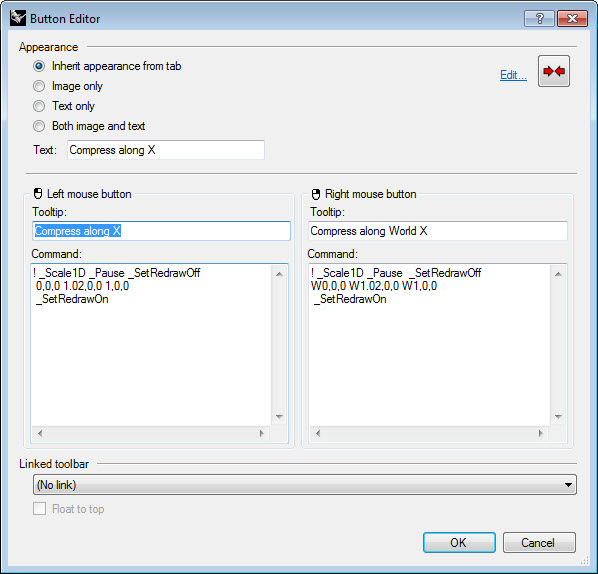
Task: Select the Image only radio button
Action: coord(39,86)
